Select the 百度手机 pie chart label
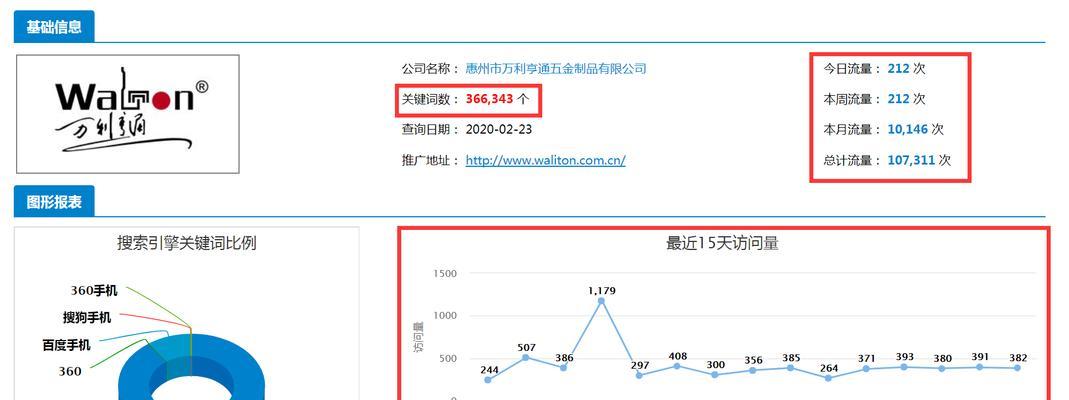 (x=66, y=345)
